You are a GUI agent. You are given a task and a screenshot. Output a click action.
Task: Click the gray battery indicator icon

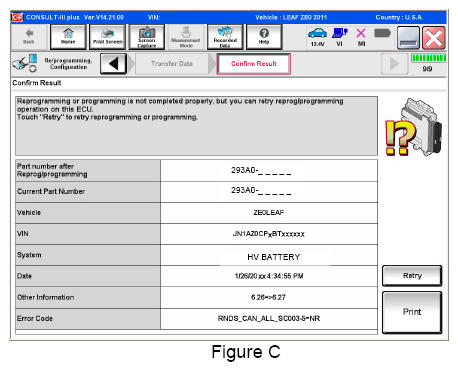[x=382, y=33]
